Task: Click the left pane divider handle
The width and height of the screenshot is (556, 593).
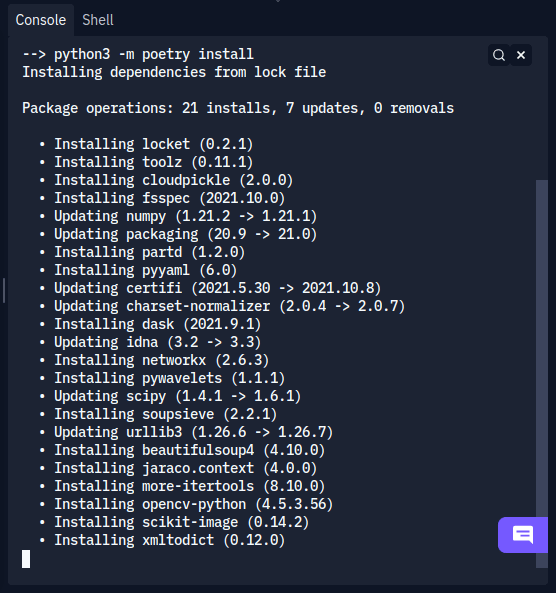Action: pyautogui.click(x=4, y=290)
